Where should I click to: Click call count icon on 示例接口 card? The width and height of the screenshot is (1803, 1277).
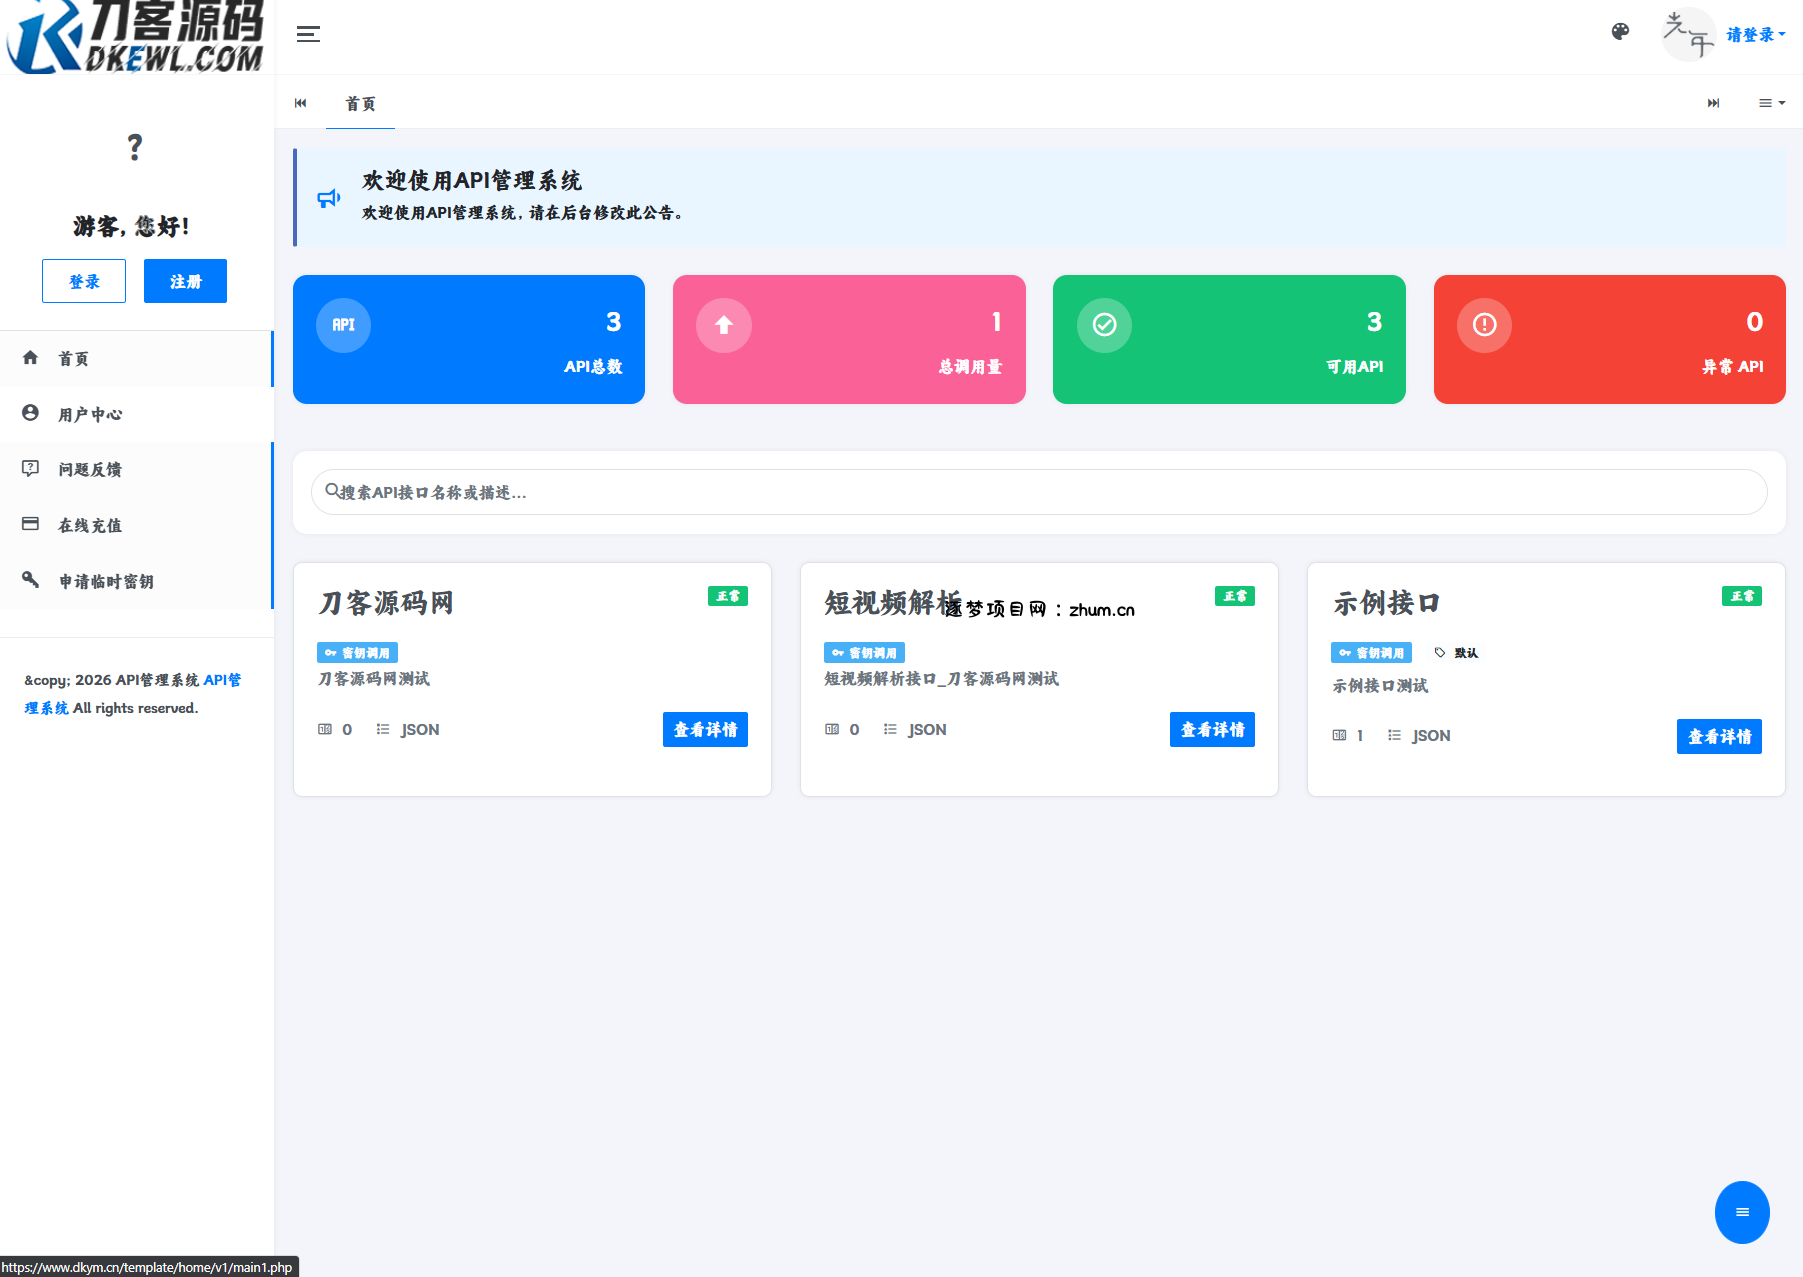click(x=1339, y=735)
